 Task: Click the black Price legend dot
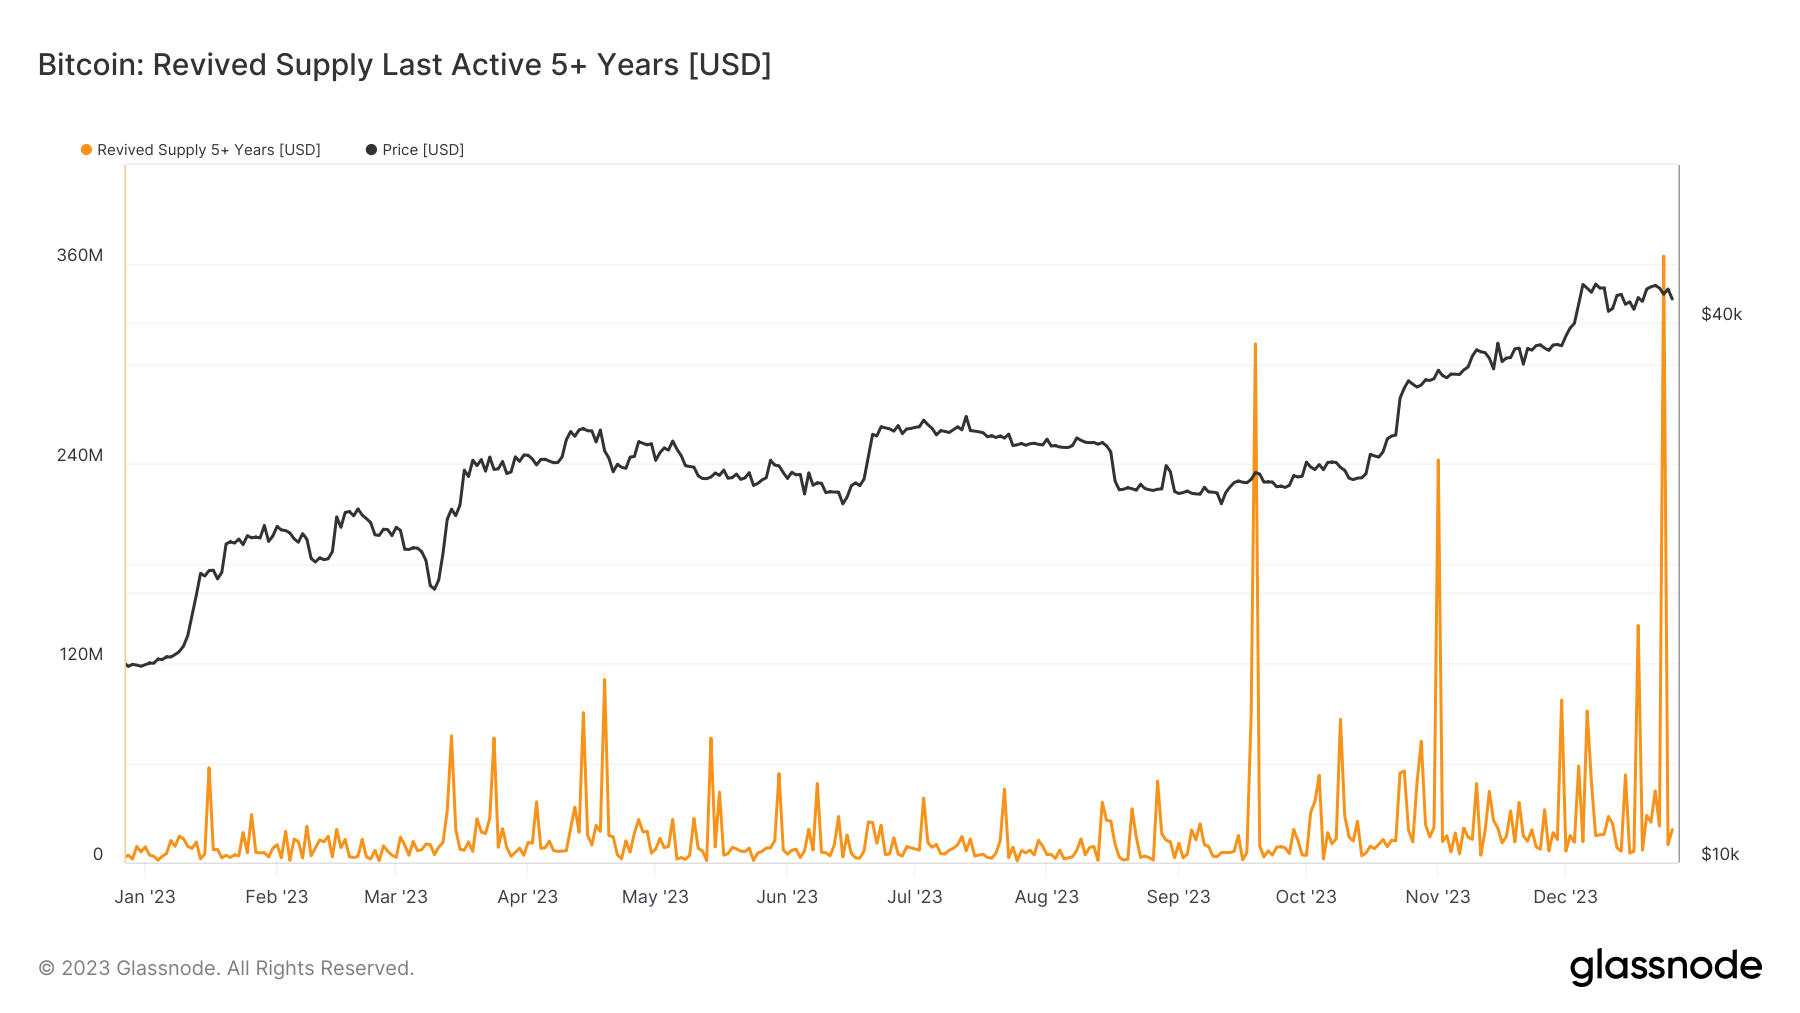click(371, 150)
